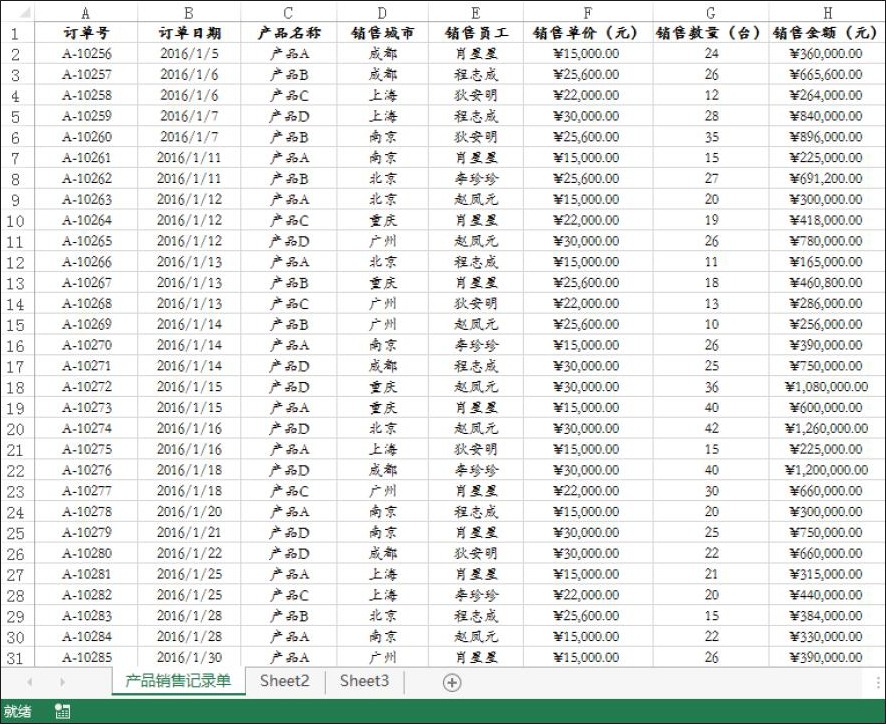The image size is (886, 724).
Task: Click the 就绪 status text in status bar
Action: (18, 711)
